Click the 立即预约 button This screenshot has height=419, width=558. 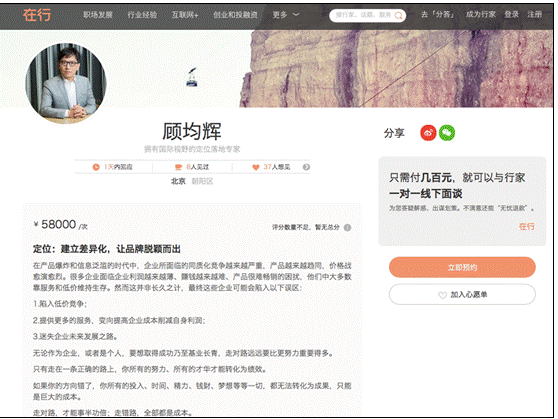click(x=462, y=267)
